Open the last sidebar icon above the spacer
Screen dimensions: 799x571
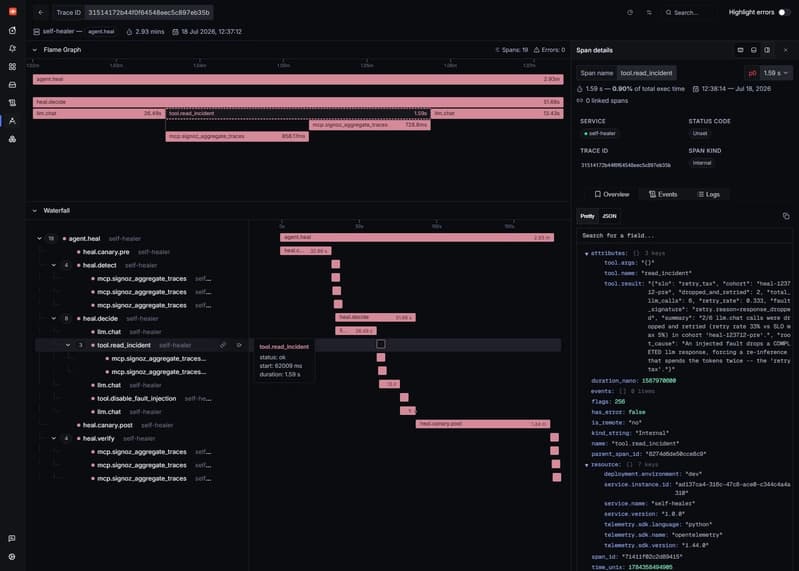pyautogui.click(x=12, y=139)
